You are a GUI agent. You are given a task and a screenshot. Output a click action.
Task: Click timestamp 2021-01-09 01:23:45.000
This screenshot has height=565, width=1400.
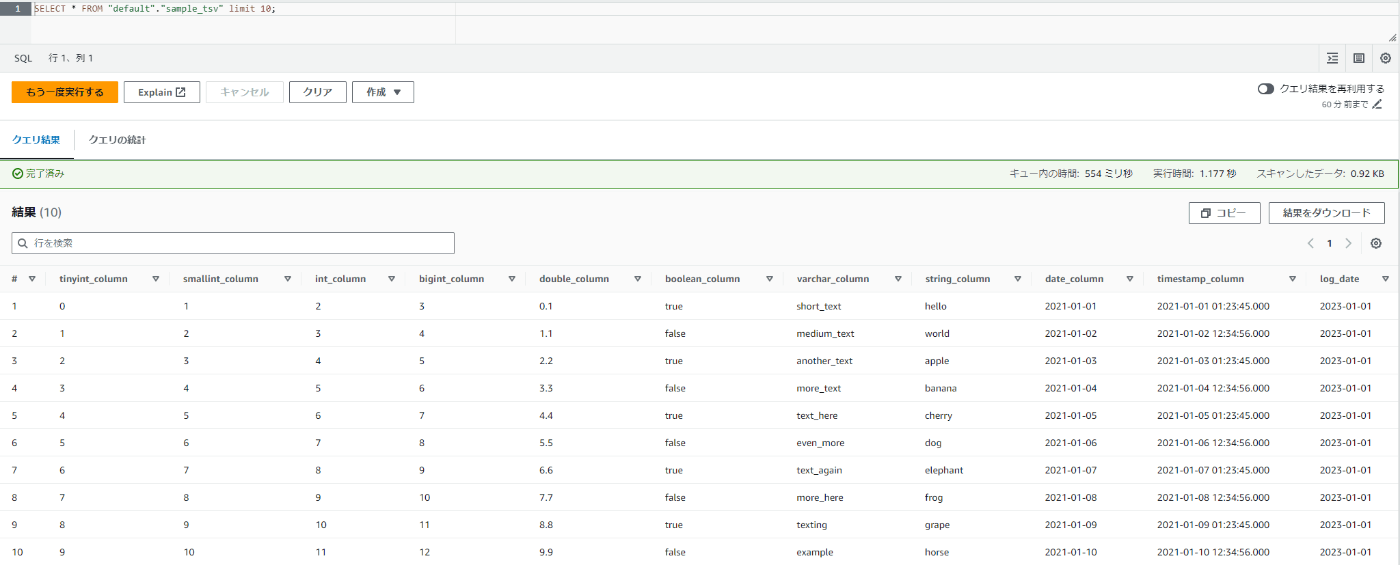click(x=1213, y=525)
